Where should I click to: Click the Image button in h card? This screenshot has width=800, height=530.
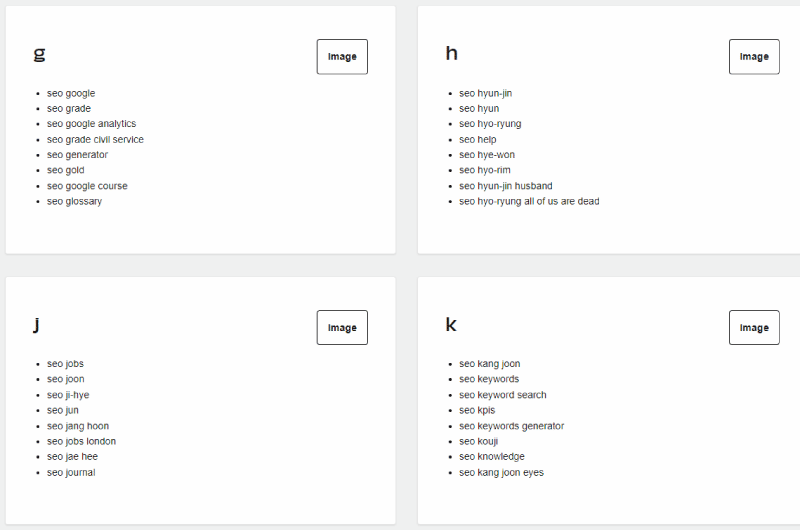point(754,57)
